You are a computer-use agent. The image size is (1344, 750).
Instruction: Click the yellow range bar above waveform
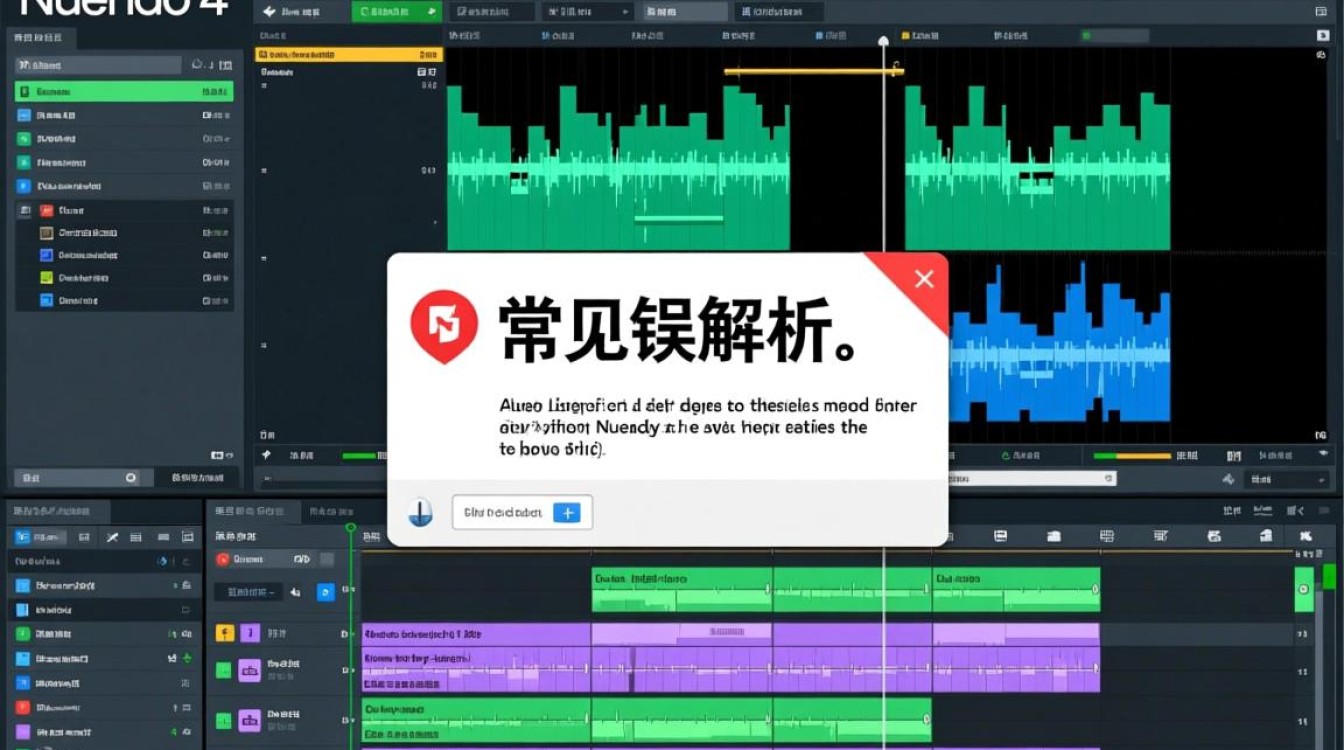pyautogui.click(x=814, y=71)
